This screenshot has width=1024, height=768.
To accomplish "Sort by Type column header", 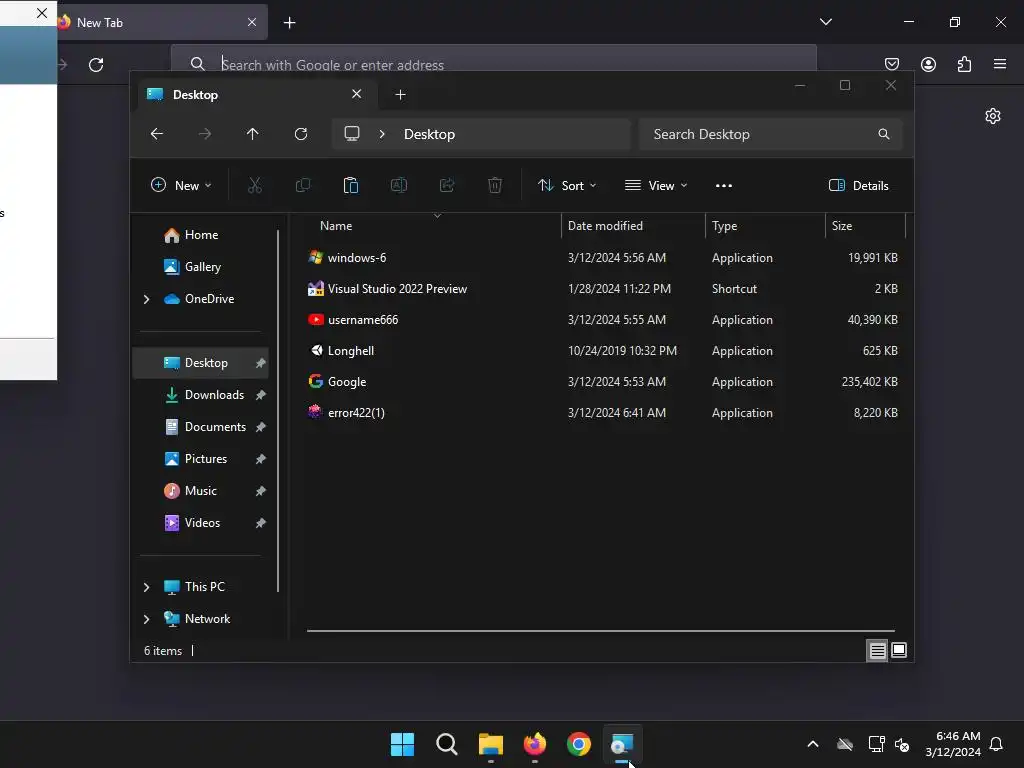I will pos(765,226).
